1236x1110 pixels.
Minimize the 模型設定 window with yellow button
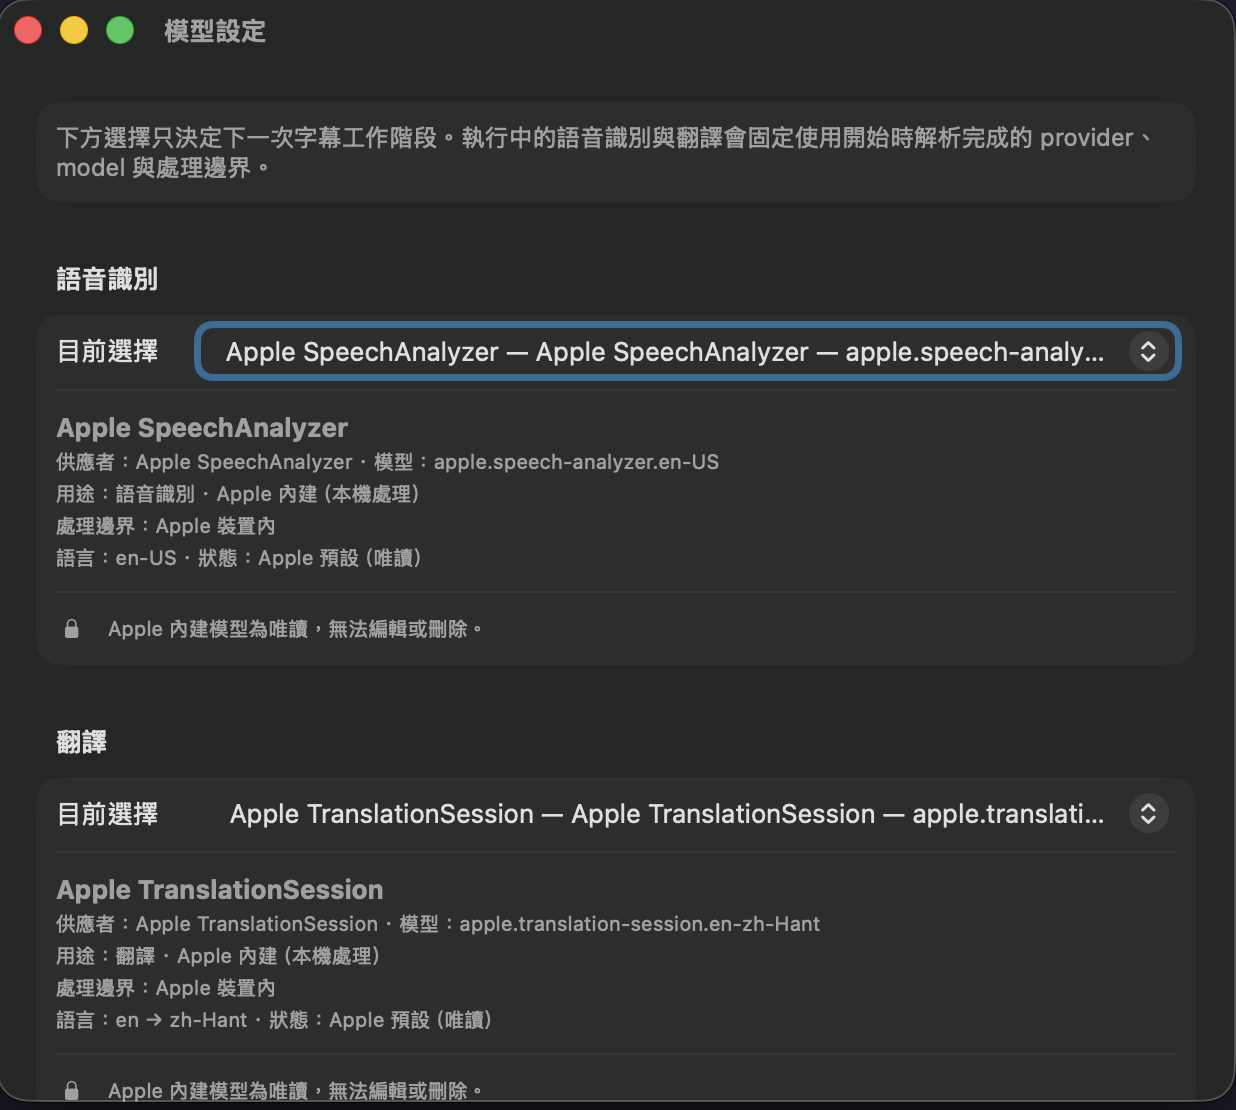point(74,31)
